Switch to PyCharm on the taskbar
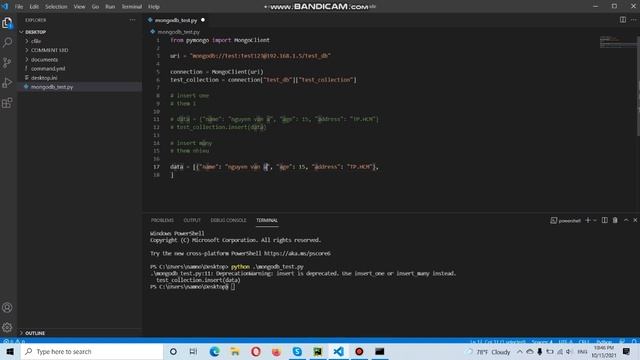 [318, 351]
